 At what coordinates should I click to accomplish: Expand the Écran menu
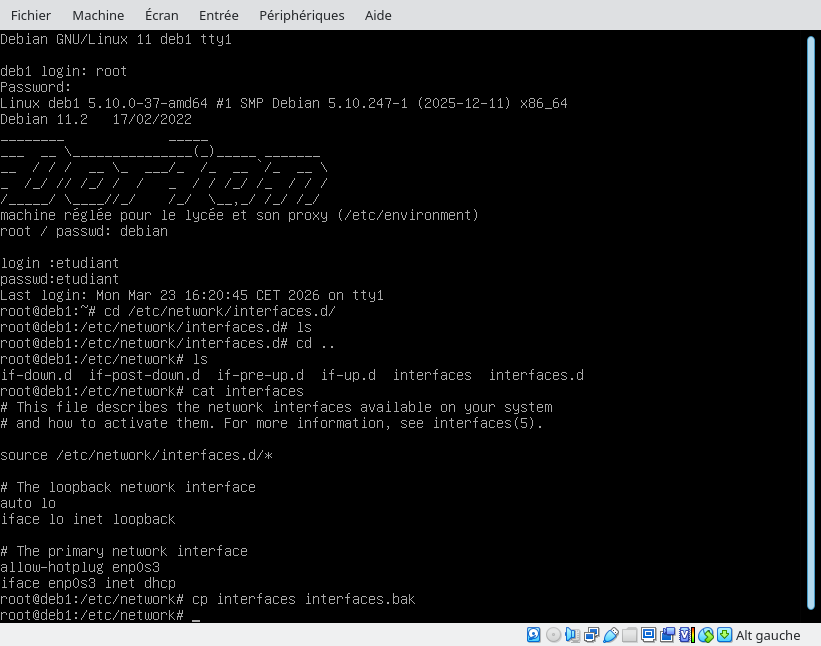162,15
